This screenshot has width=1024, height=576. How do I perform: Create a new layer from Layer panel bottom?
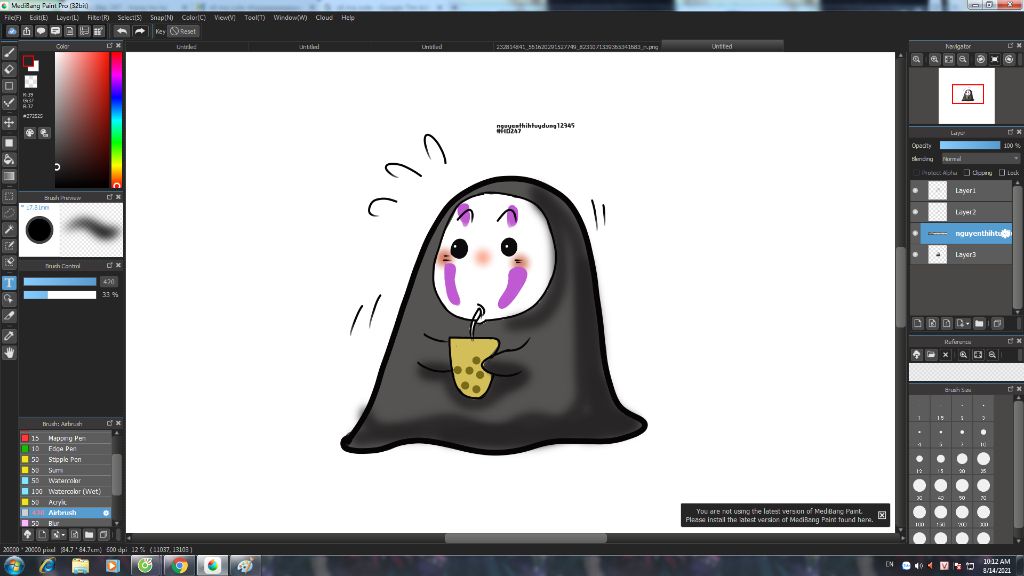point(918,323)
